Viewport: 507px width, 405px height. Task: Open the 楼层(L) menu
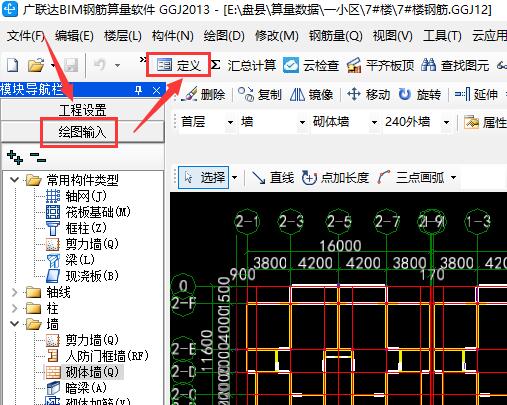coord(123,36)
